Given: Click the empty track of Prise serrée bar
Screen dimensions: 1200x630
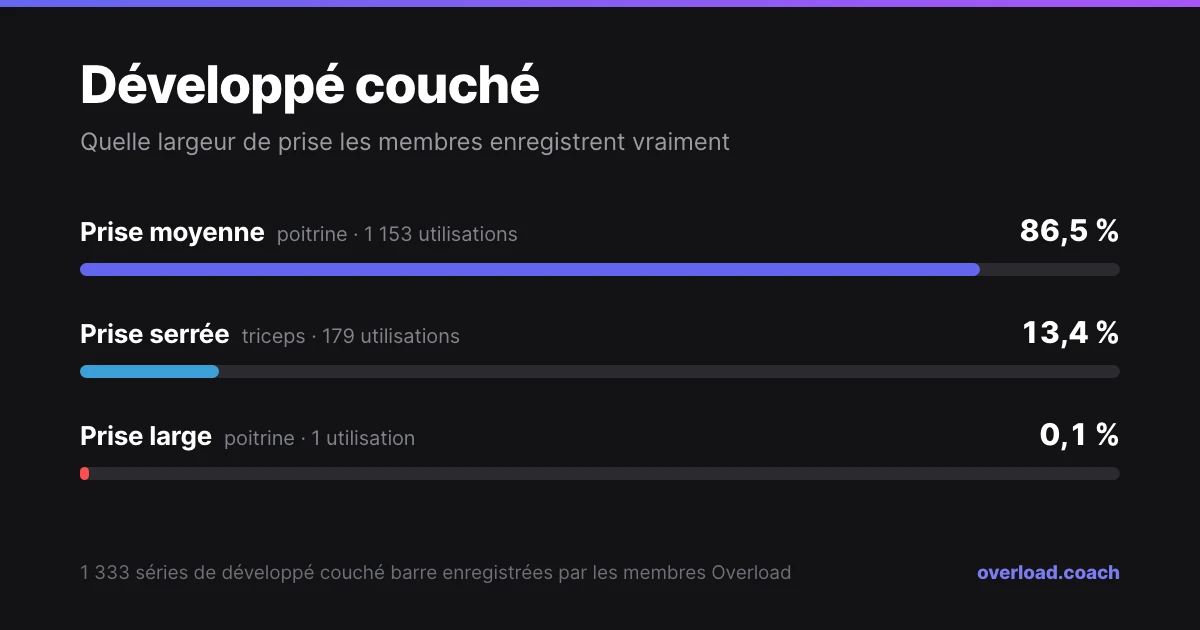Looking at the screenshot, I should click(x=669, y=371).
